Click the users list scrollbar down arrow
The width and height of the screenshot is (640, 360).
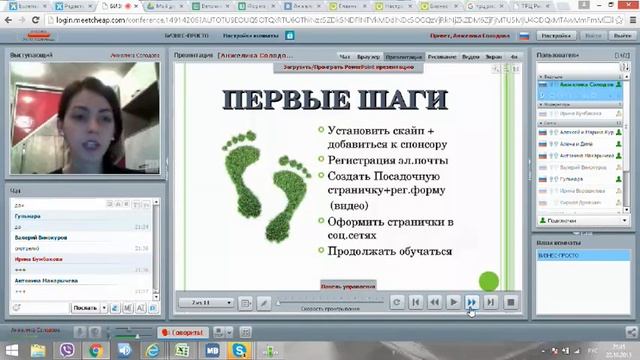(x=627, y=210)
